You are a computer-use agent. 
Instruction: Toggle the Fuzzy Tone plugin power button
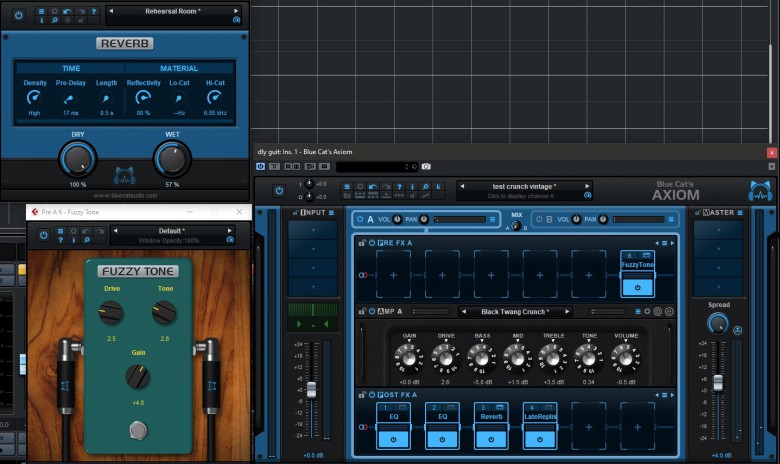[x=44, y=235]
